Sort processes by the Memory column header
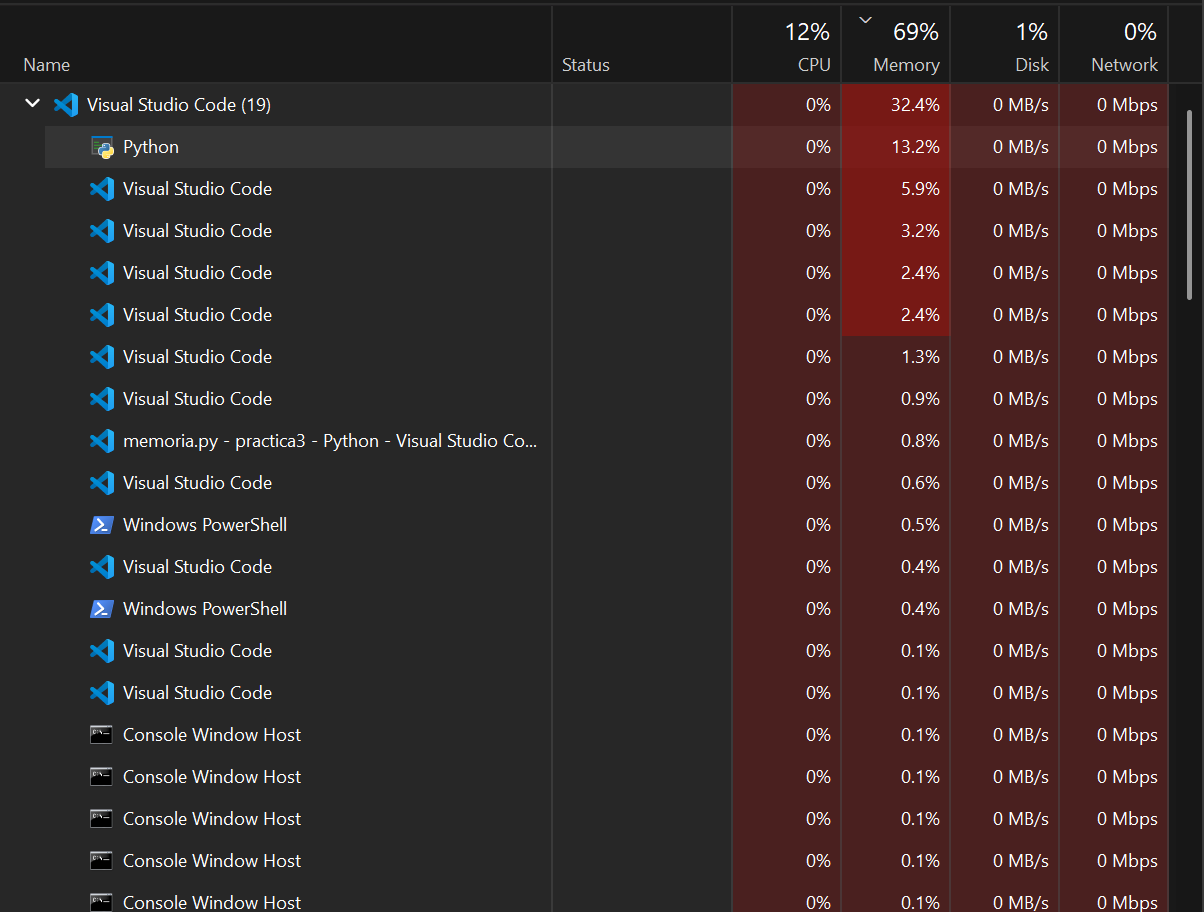 click(x=906, y=64)
